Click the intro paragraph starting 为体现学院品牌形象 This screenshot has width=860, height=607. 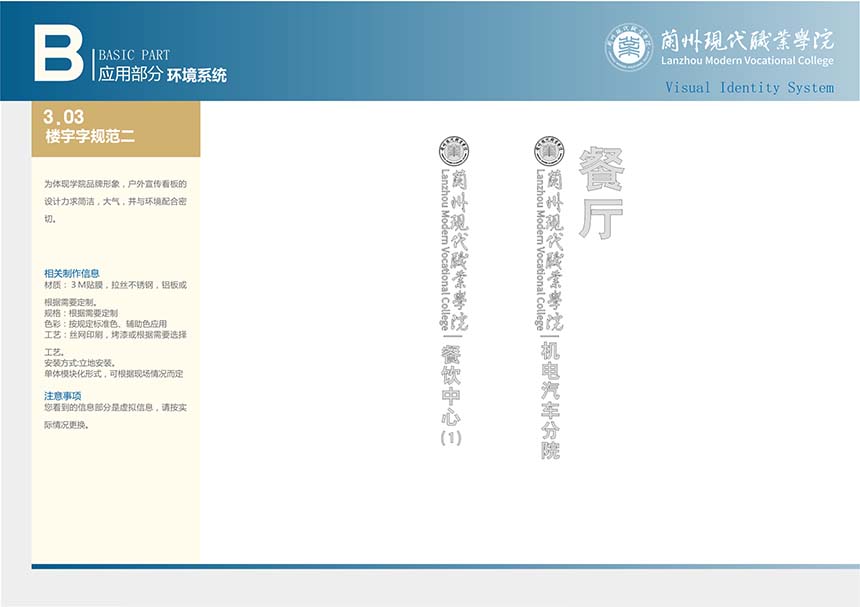click(x=115, y=201)
